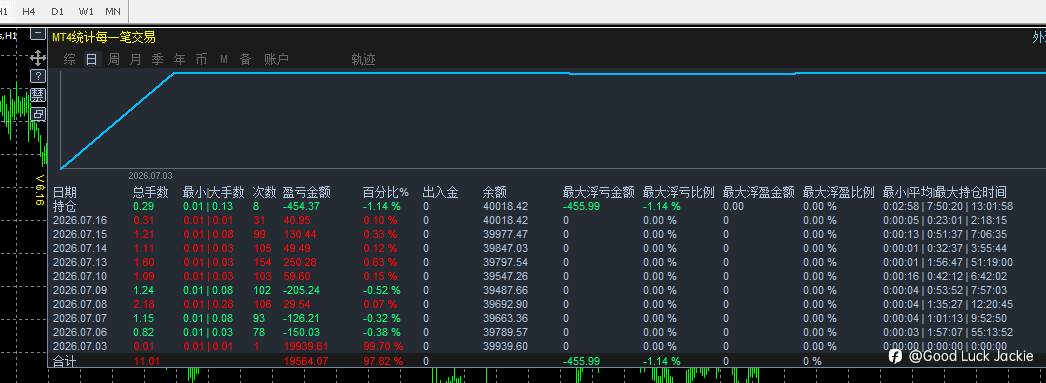Viewport: 1046px width, 383px height.
Task: Click the 19939.61 profit value for 07.03
Action: click(306, 346)
